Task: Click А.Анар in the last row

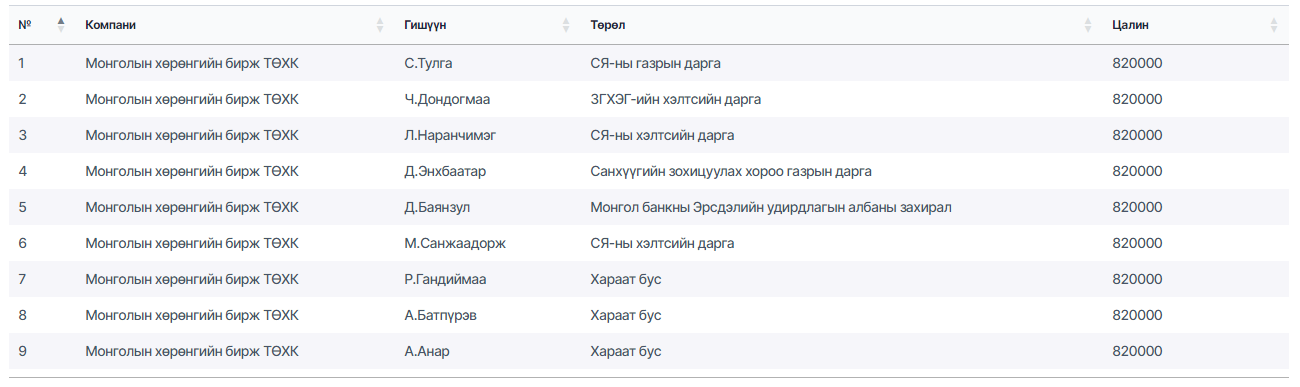Action: (x=427, y=351)
